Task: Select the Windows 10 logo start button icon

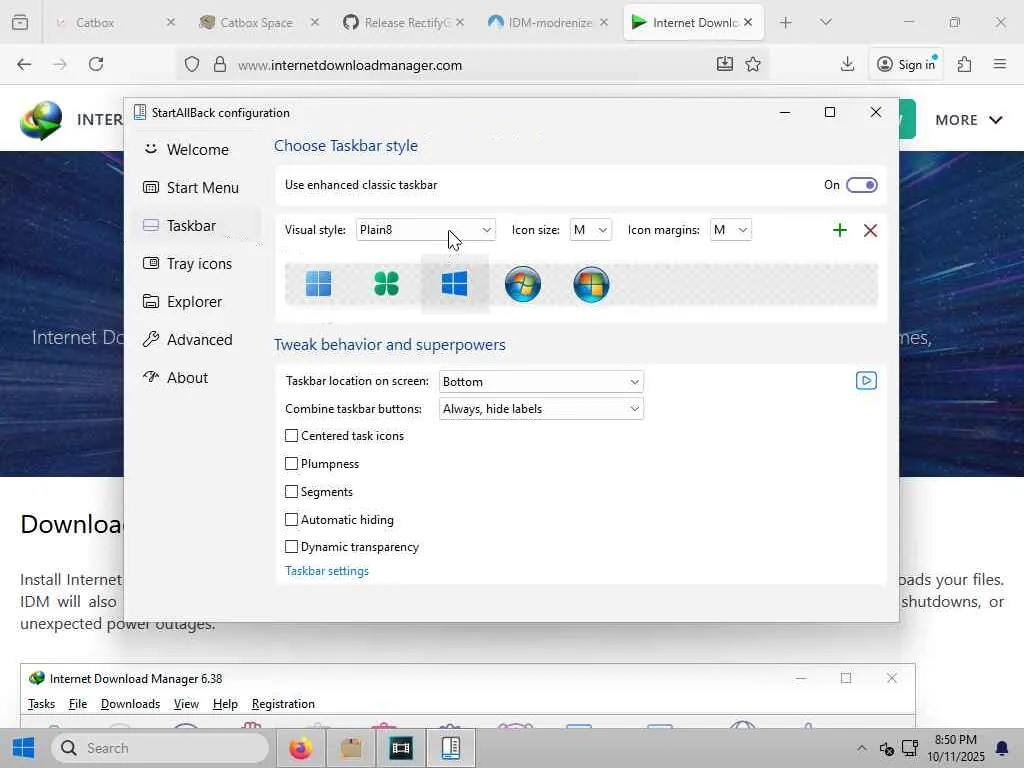Action: click(455, 284)
